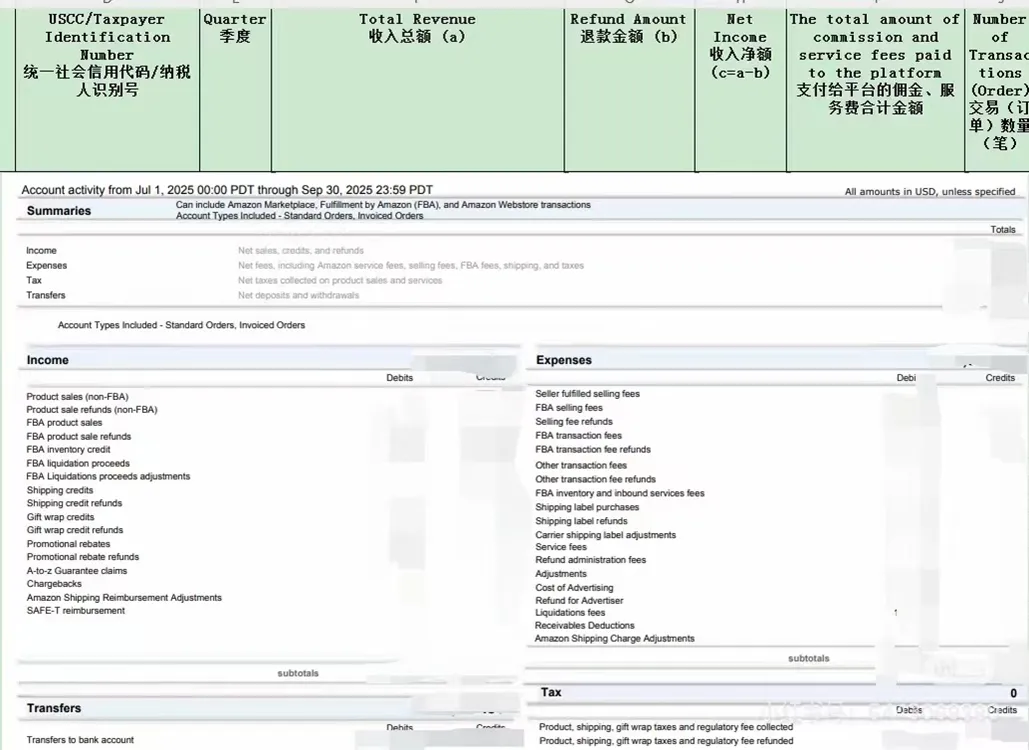The image size is (1029, 750).
Task: Click 'Net sales, credits, and refunds' description
Action: tap(301, 251)
